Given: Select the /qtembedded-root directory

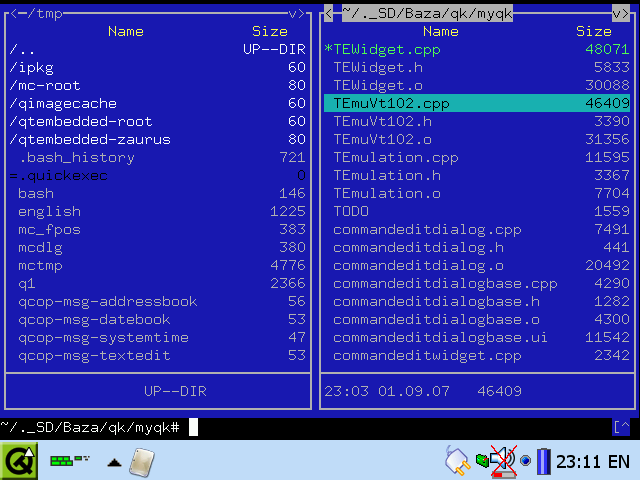Looking at the screenshot, I should [x=158, y=121].
